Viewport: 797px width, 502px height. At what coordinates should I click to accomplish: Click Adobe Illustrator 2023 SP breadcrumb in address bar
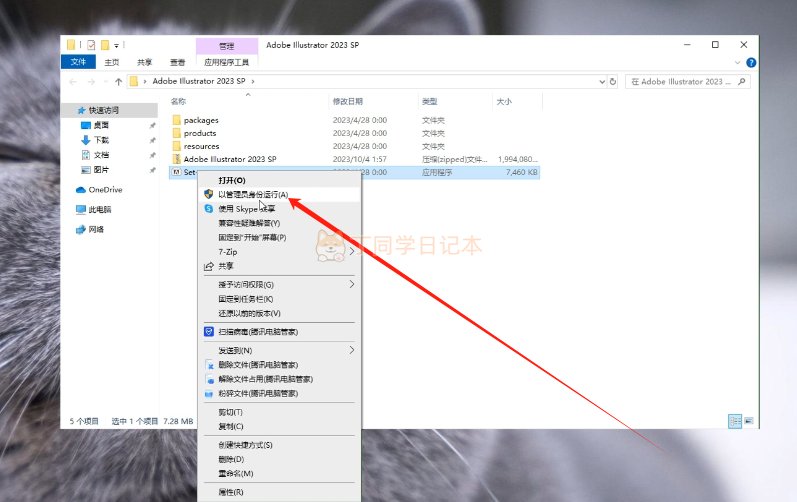click(199, 81)
